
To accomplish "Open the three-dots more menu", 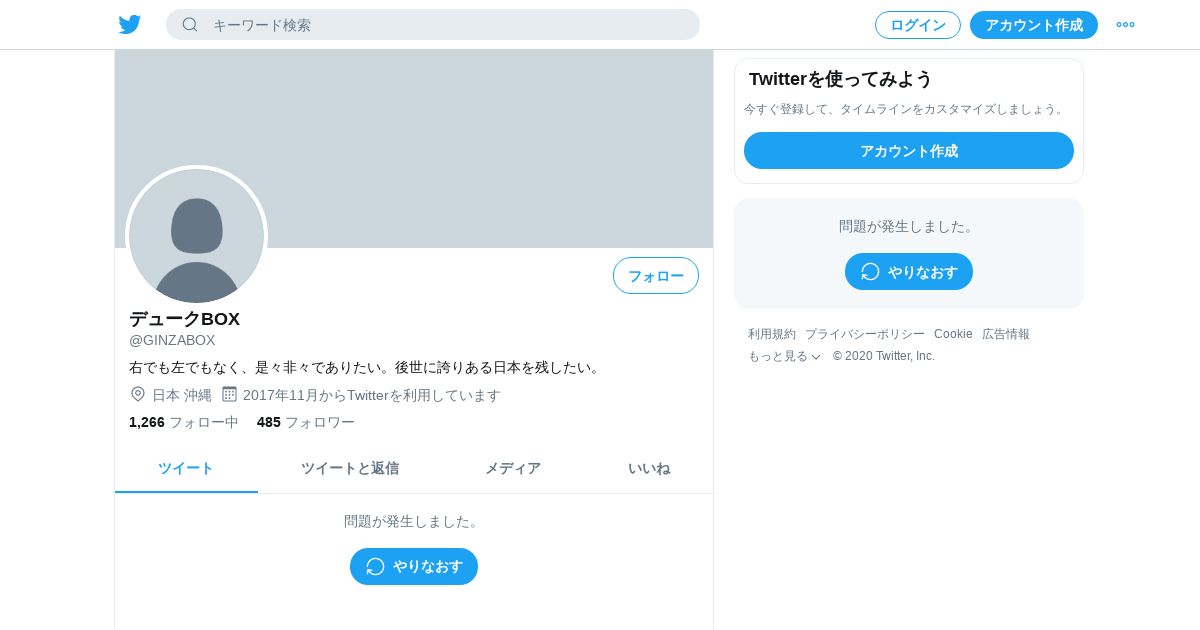I will 1126,25.
